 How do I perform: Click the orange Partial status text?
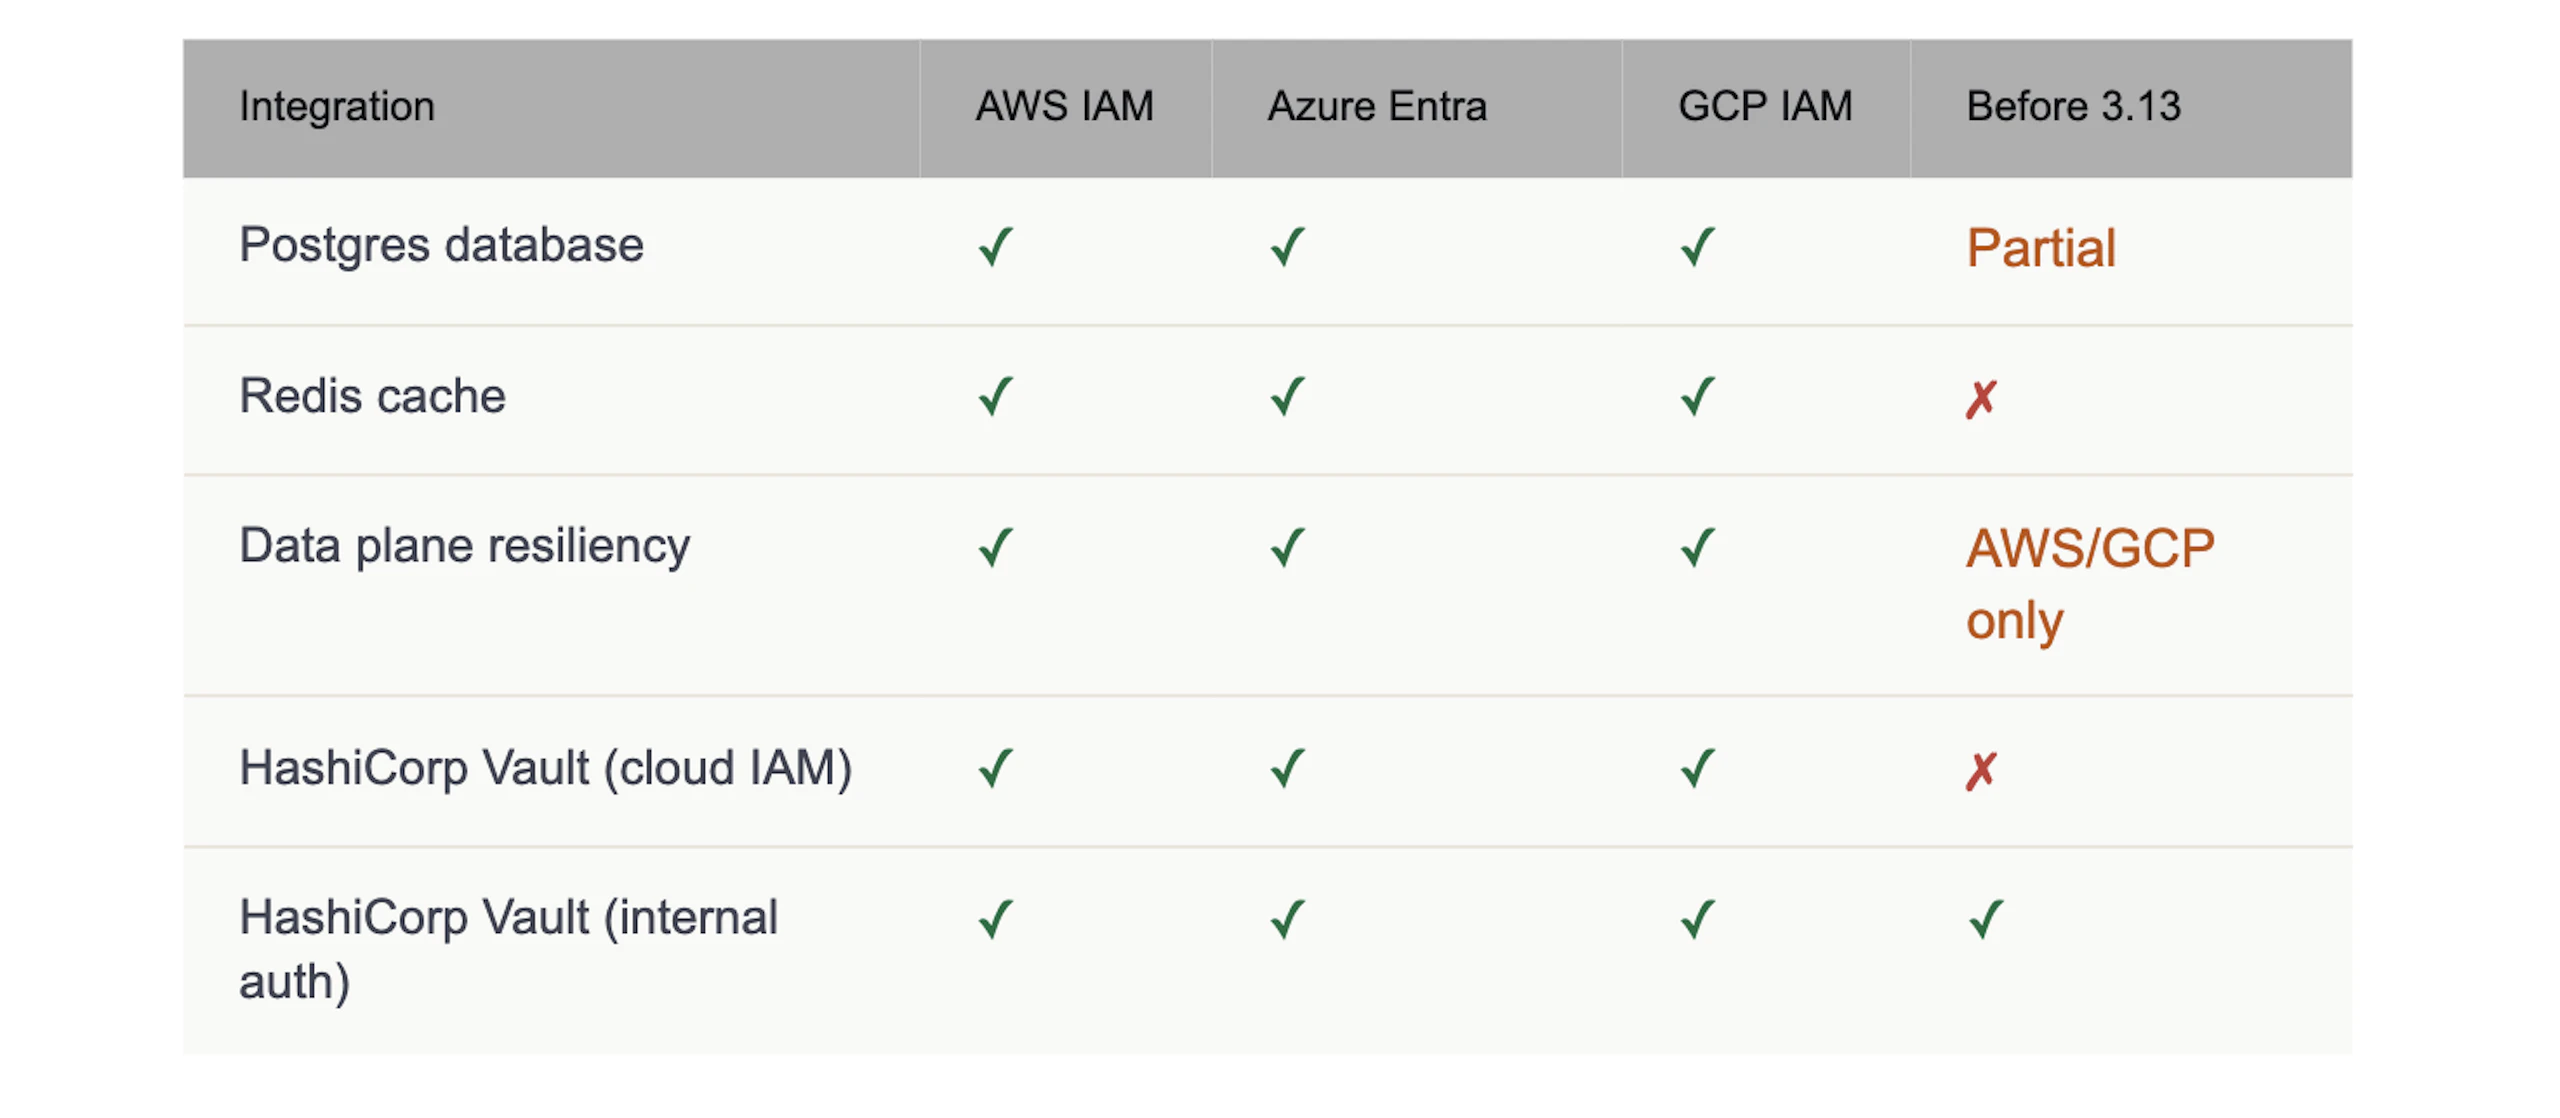pyautogui.click(x=2041, y=248)
